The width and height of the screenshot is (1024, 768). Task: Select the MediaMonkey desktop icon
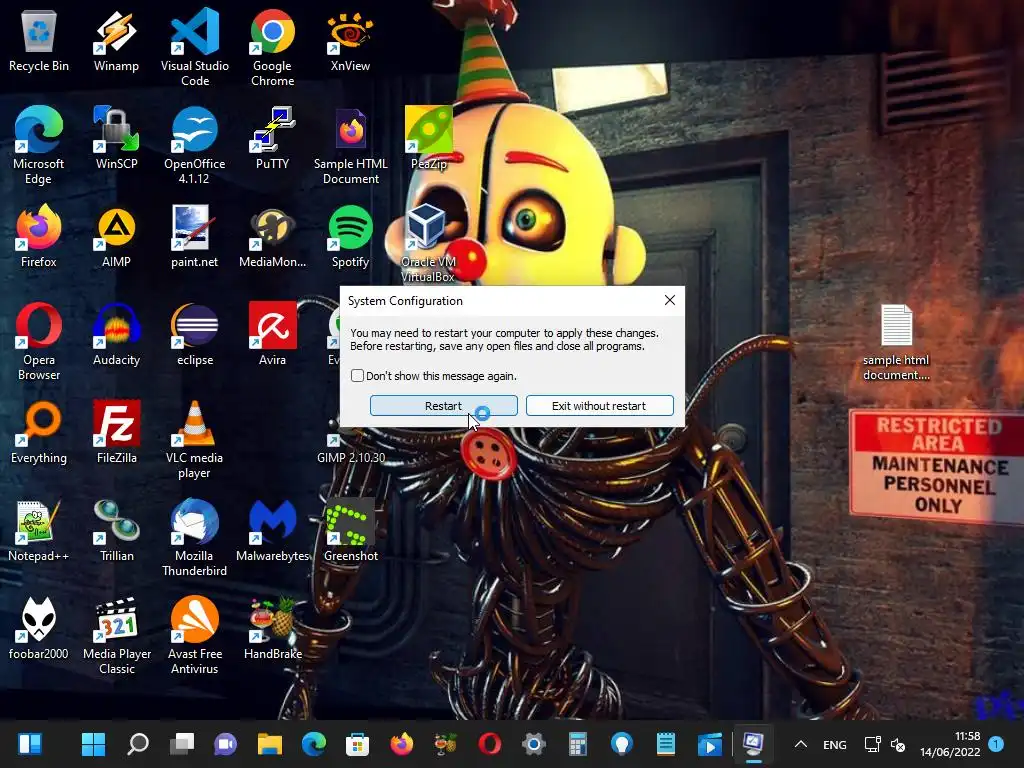pos(272,236)
